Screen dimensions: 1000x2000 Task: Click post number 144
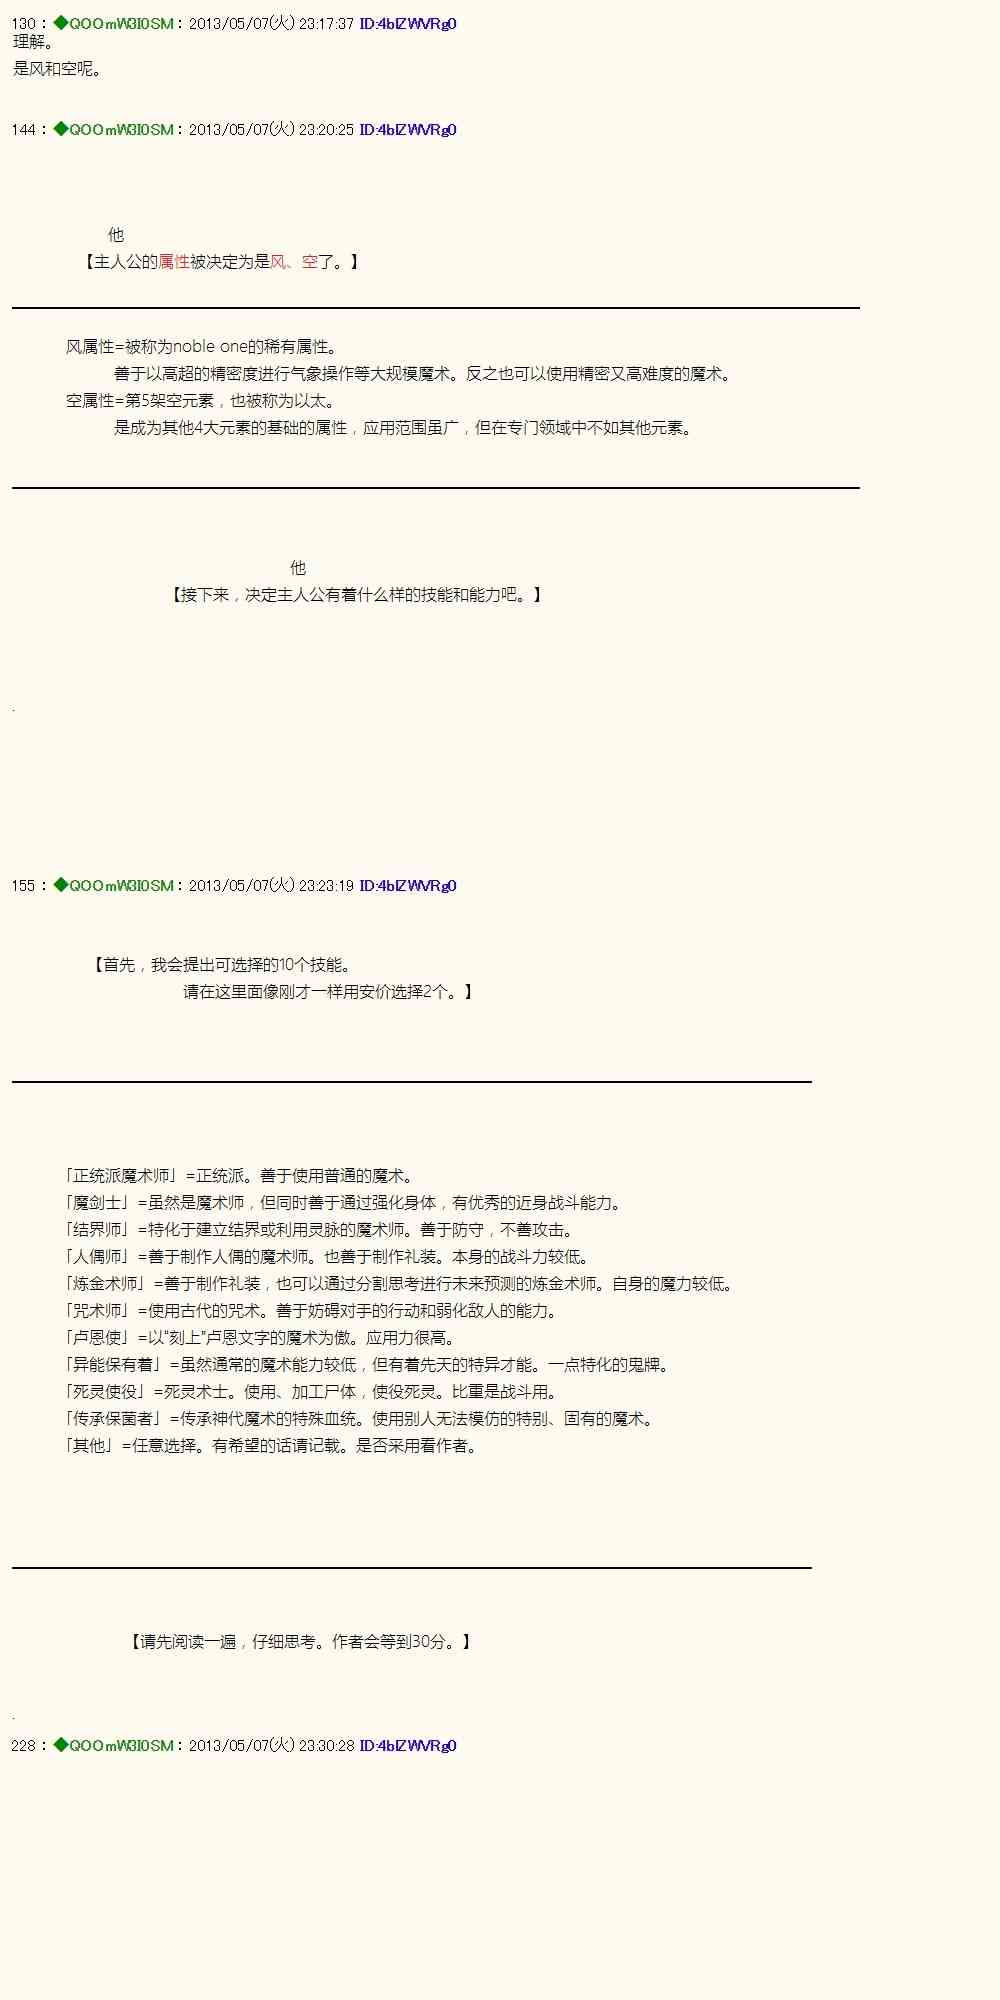pos(23,129)
